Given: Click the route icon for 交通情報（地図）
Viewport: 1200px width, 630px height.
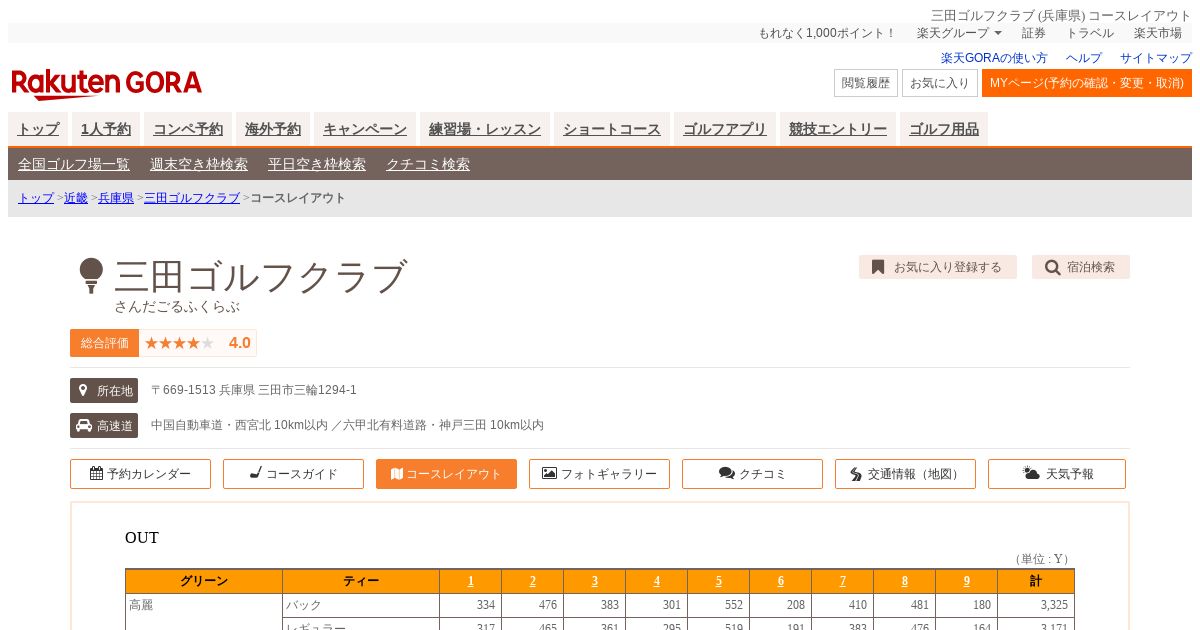Looking at the screenshot, I should pyautogui.click(x=856, y=474).
